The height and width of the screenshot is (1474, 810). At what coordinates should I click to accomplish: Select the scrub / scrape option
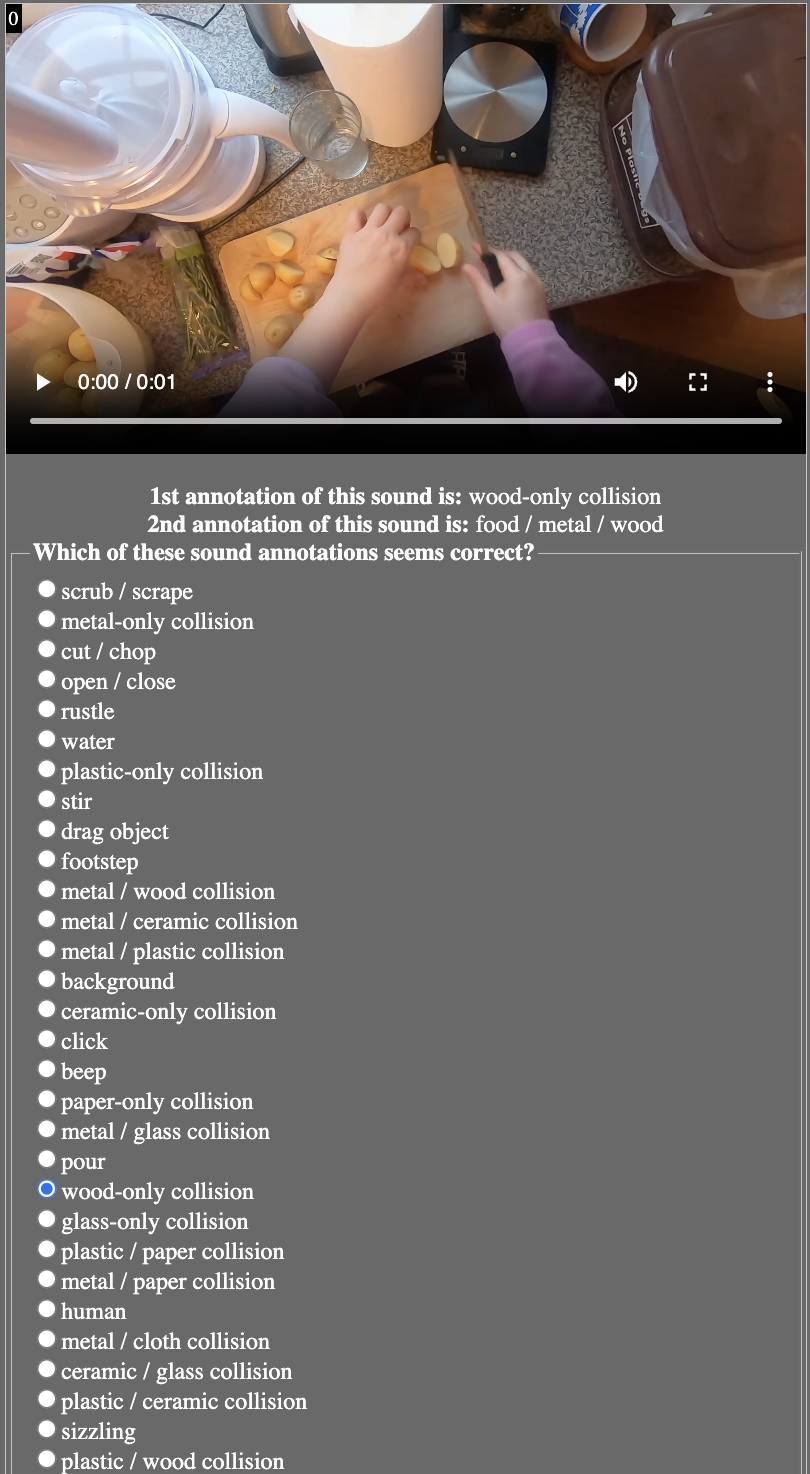click(x=47, y=589)
